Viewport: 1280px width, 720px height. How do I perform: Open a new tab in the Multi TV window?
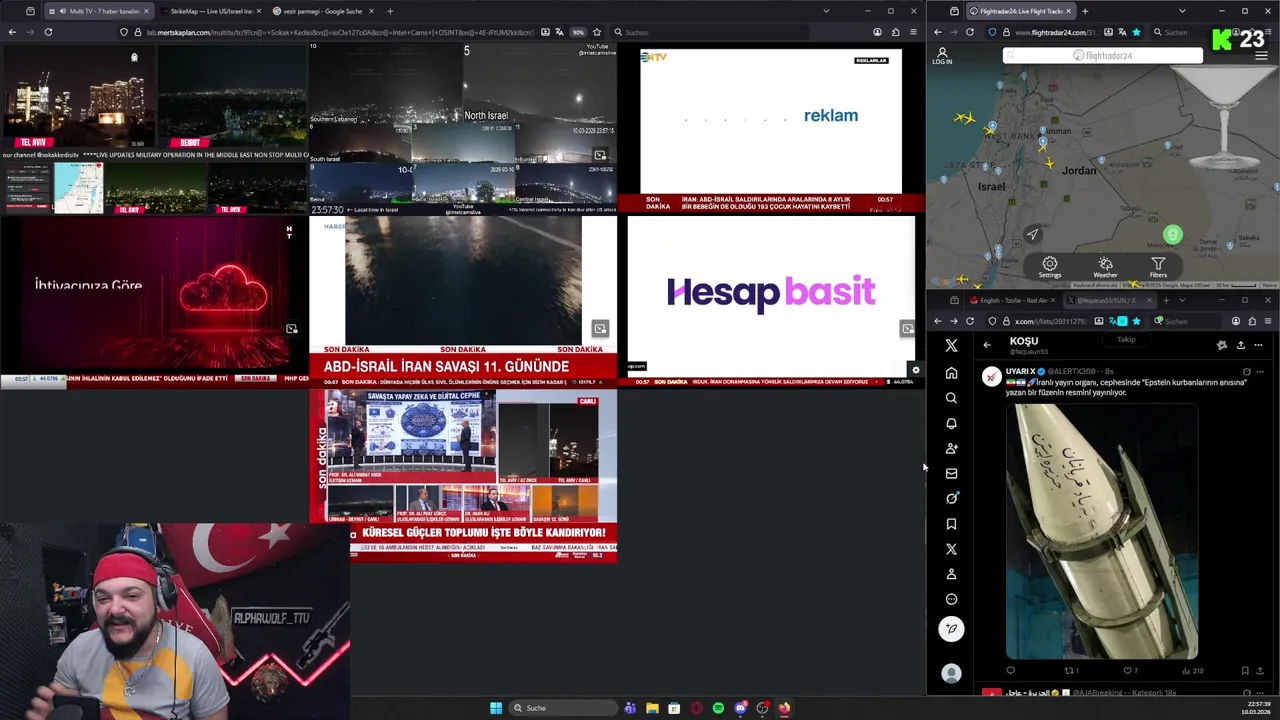coord(390,11)
